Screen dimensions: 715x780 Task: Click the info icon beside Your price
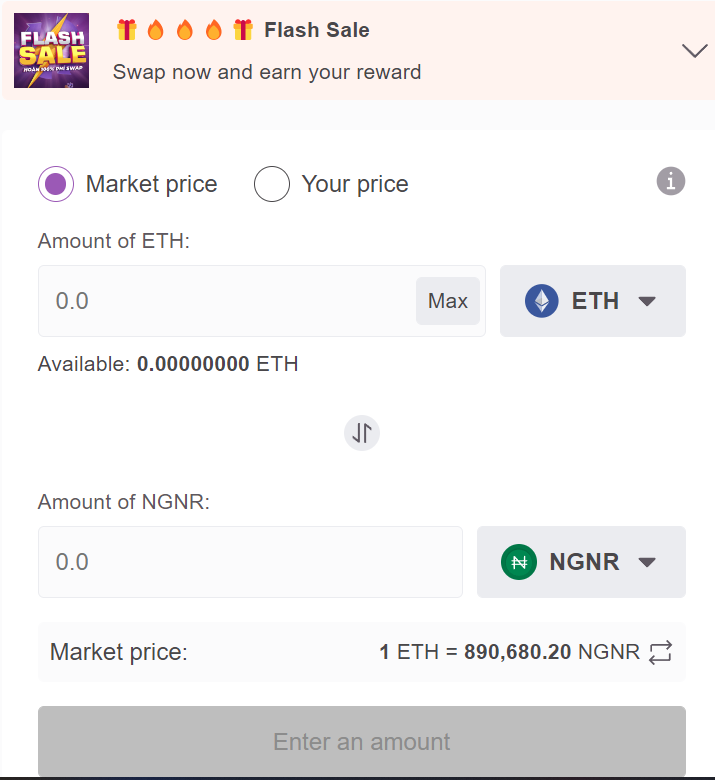click(x=671, y=181)
